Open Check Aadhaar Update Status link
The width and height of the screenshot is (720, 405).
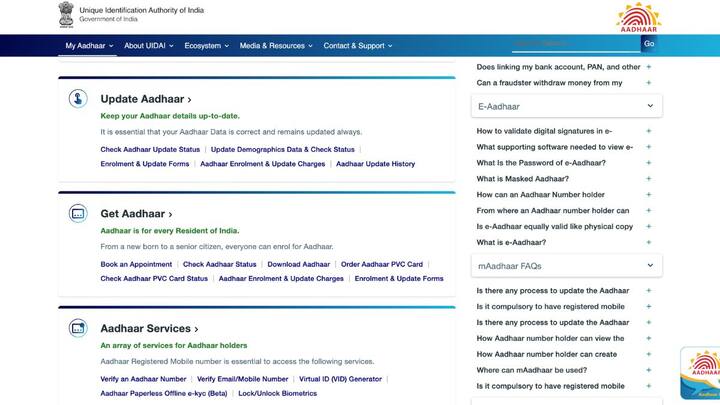(150, 150)
